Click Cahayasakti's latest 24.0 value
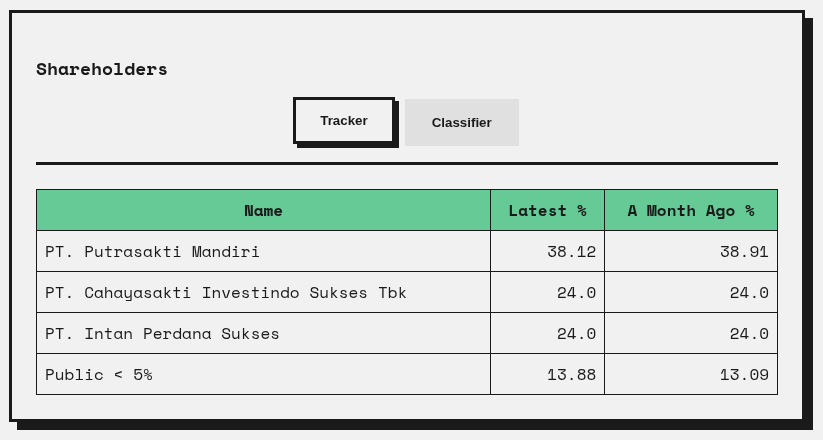This screenshot has height=440, width=823. [576, 293]
